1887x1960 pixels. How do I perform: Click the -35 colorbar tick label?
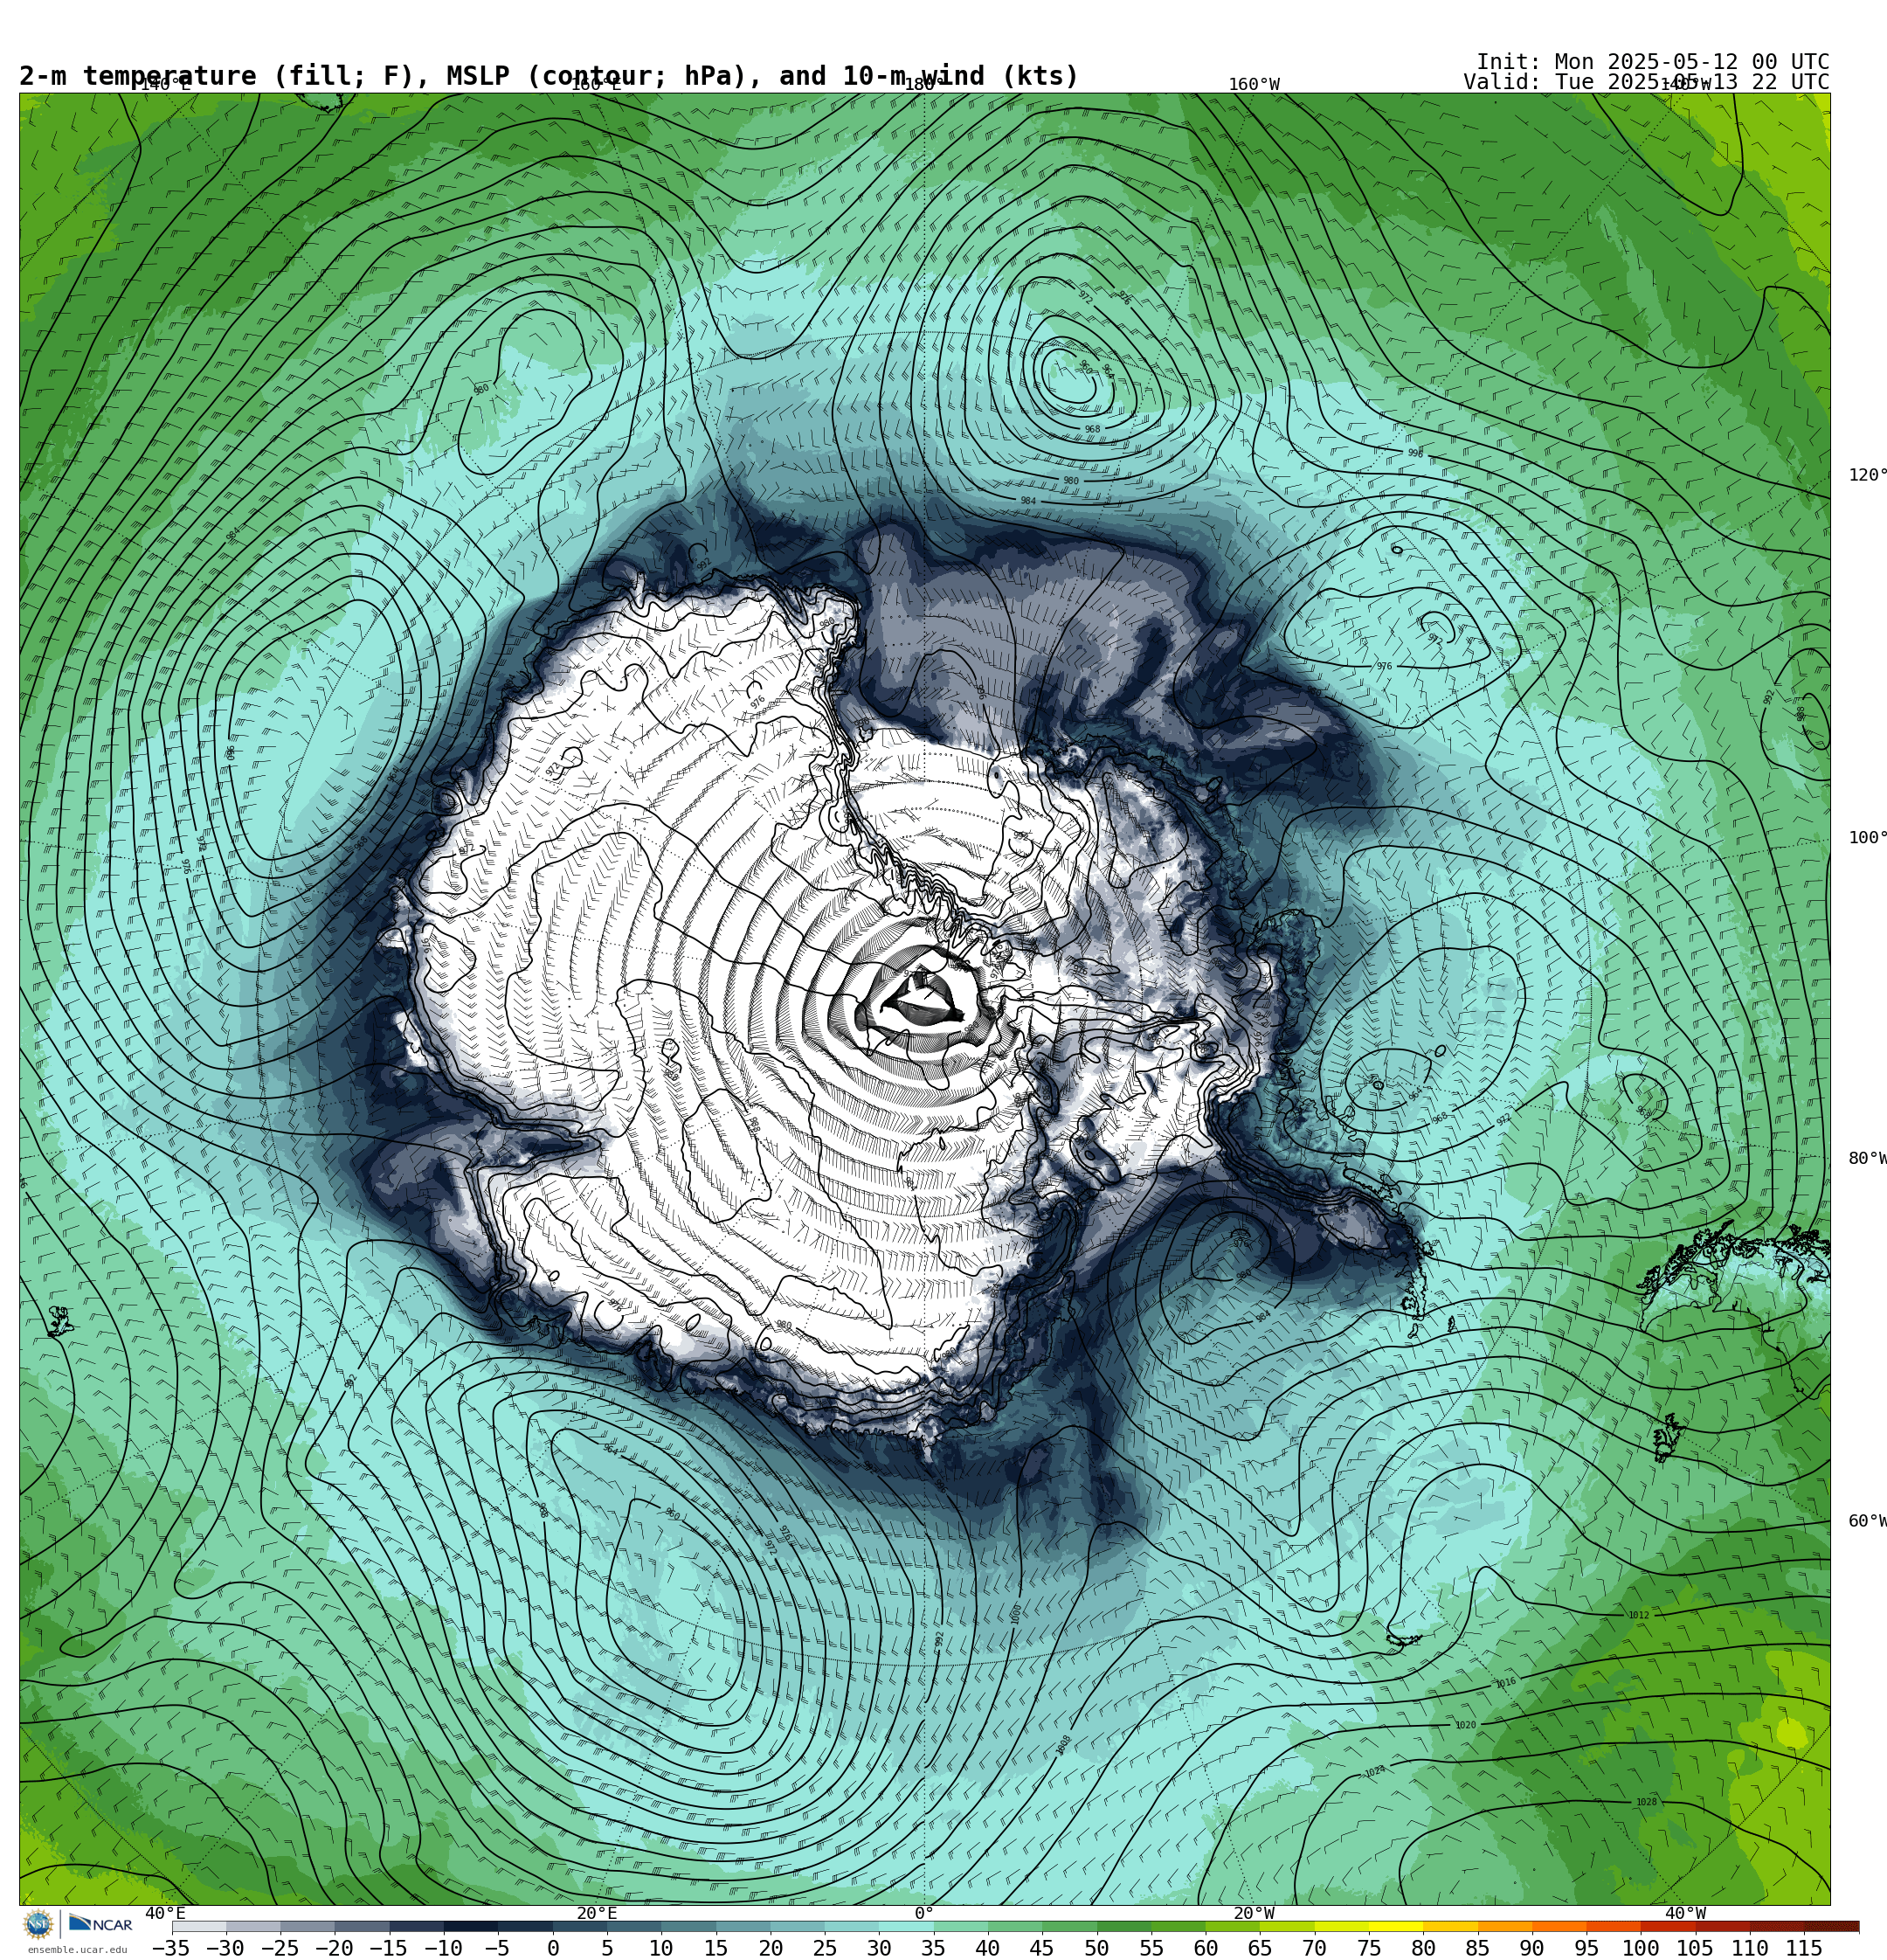[x=171, y=1948]
